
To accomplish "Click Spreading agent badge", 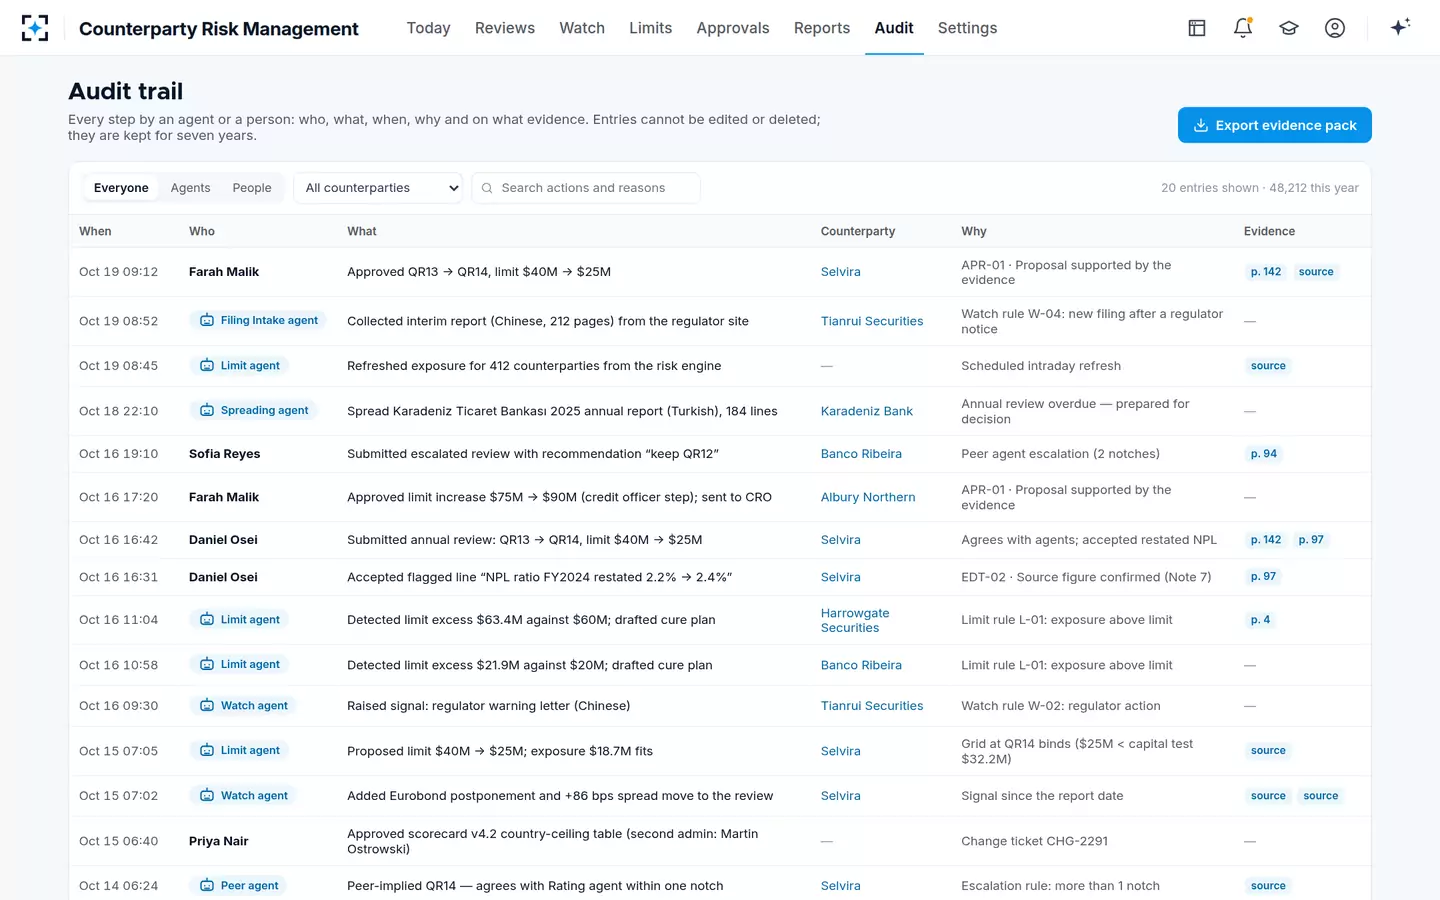I will [x=254, y=410].
